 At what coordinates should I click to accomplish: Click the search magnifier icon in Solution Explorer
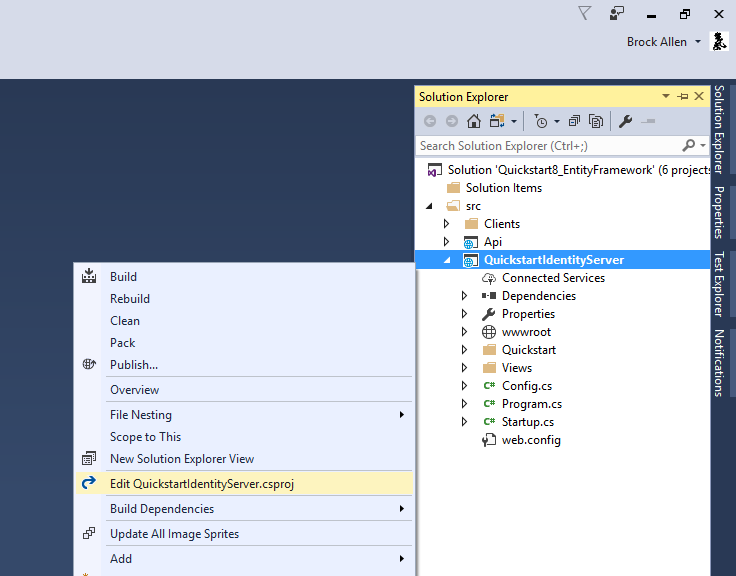689,146
